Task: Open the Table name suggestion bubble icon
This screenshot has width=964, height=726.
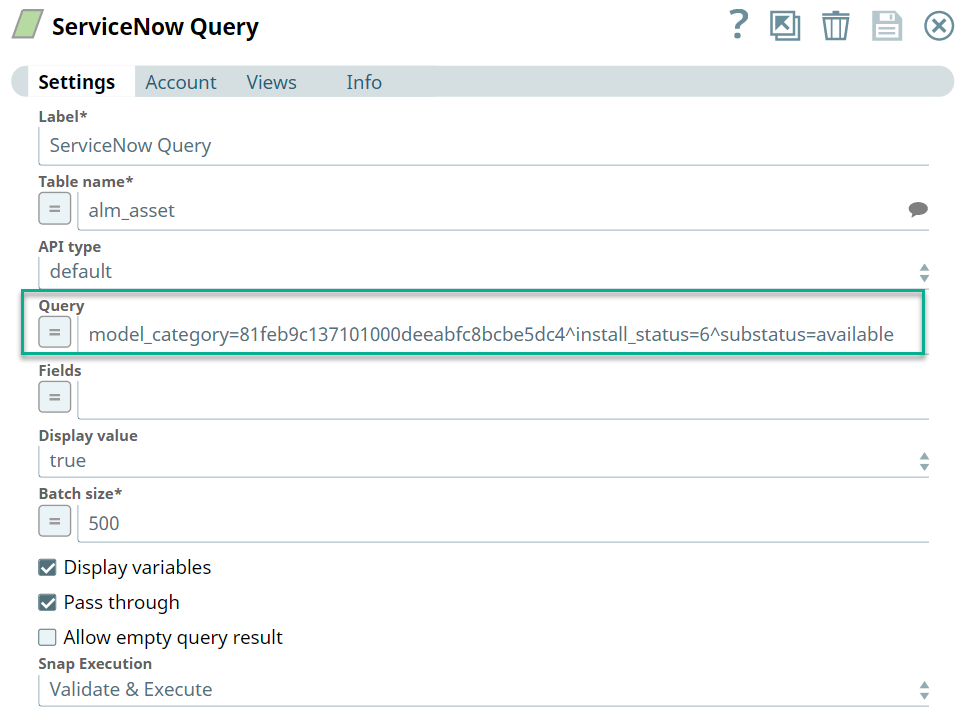Action: coord(918,210)
